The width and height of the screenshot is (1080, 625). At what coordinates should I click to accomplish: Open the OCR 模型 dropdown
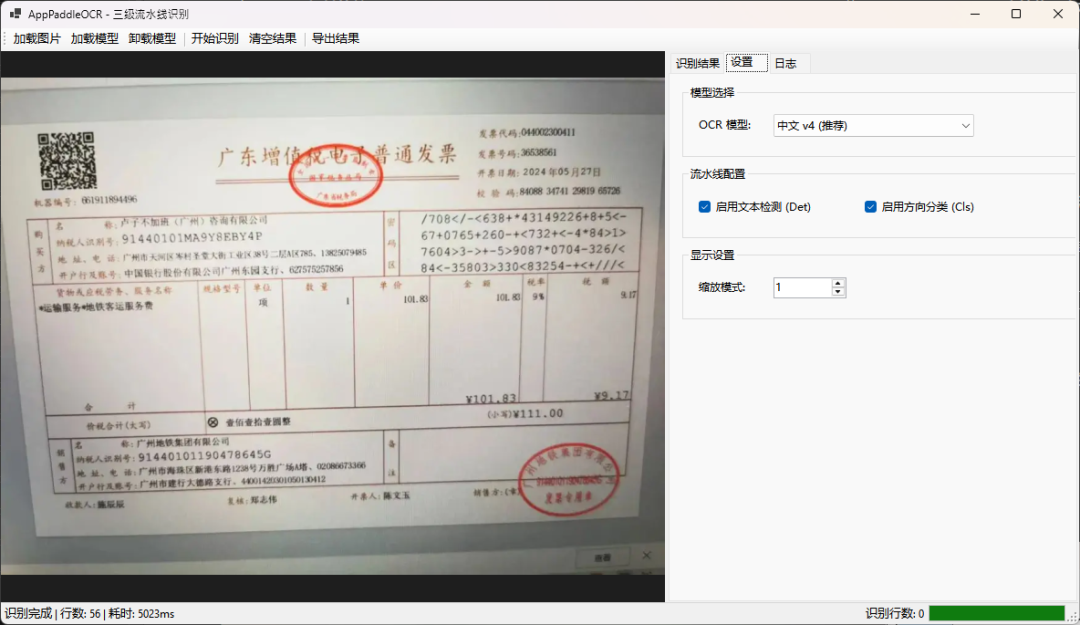[873, 125]
